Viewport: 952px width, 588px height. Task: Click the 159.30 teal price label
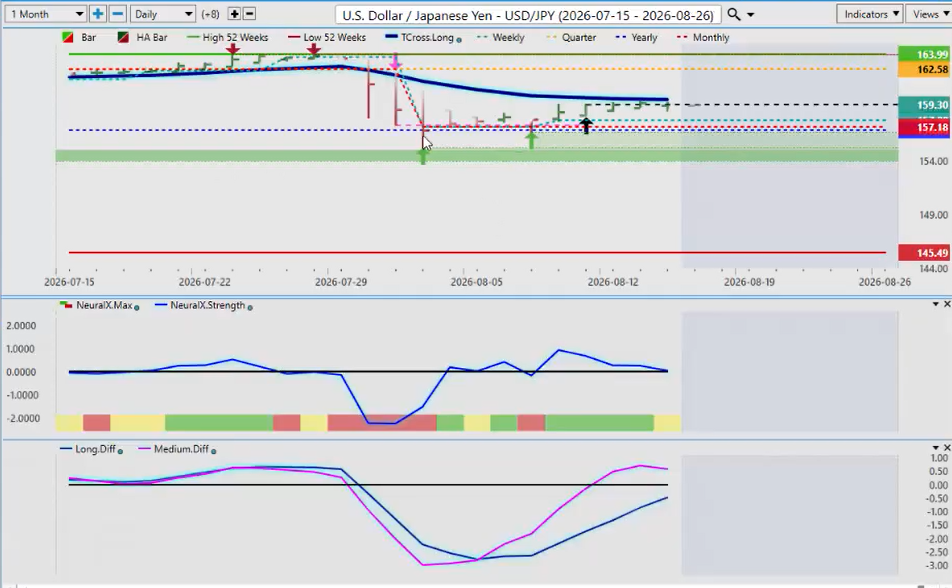923,105
